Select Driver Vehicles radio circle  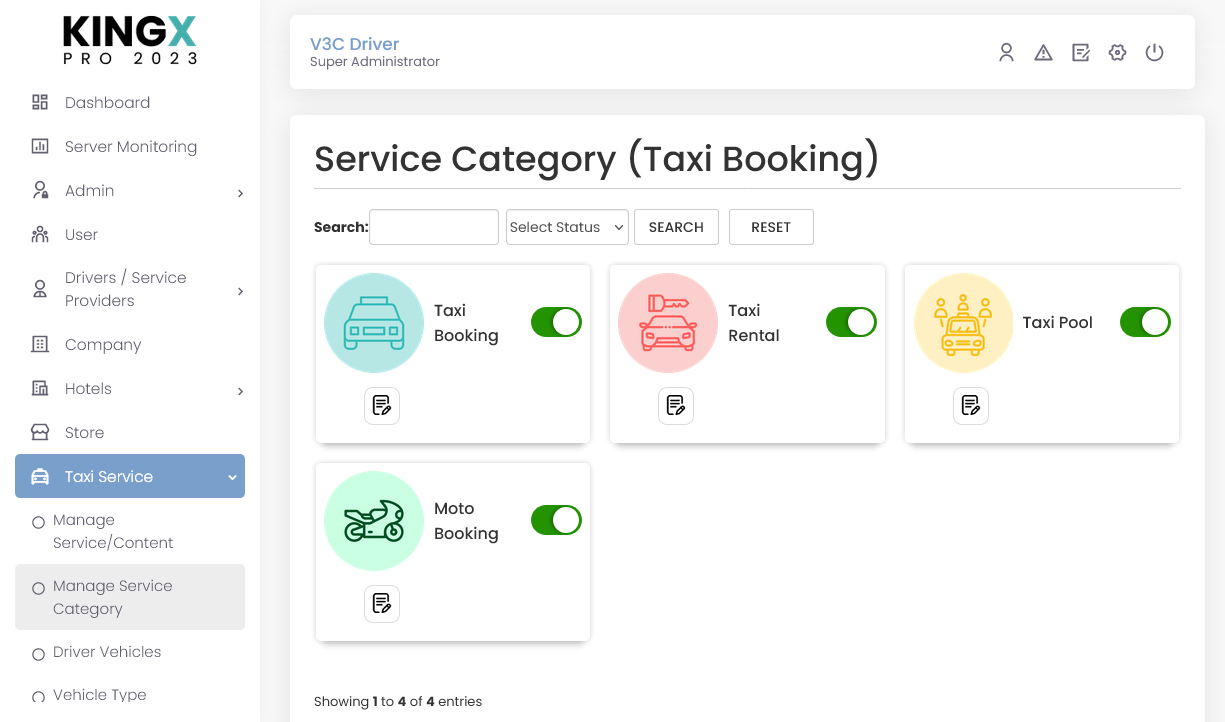point(39,654)
